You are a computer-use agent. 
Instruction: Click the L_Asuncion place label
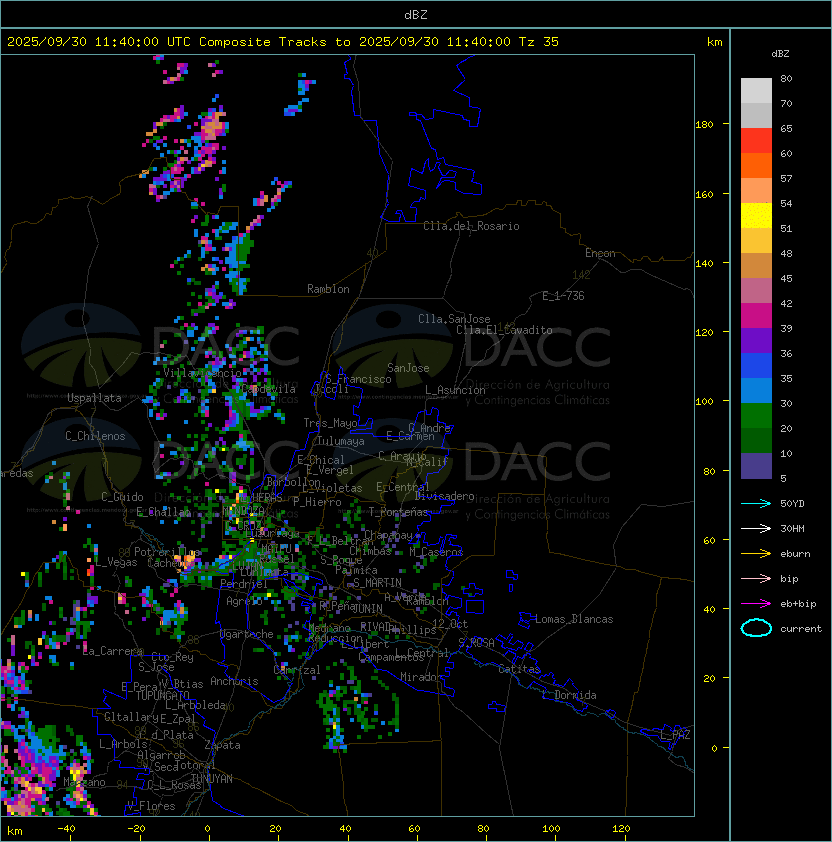455,390
